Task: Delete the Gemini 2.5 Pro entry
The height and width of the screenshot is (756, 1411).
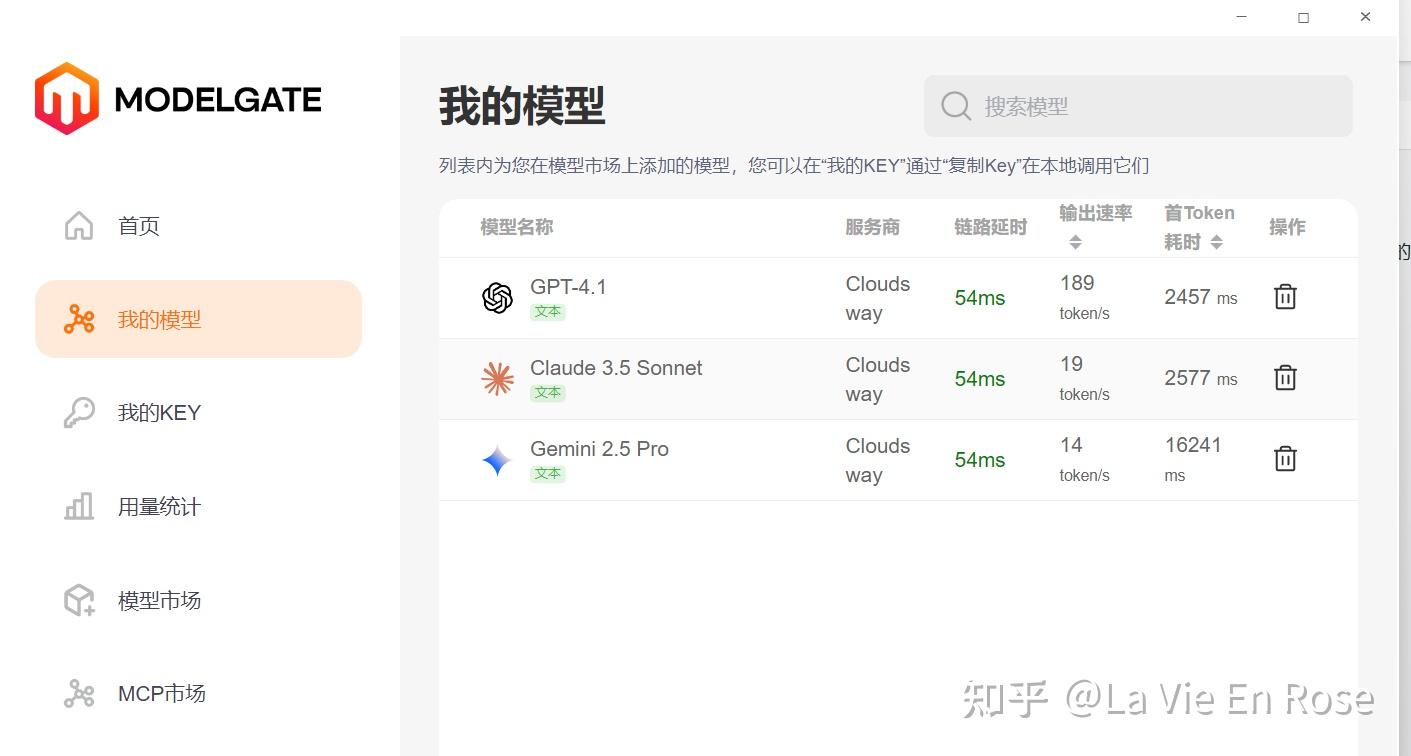Action: (x=1285, y=458)
